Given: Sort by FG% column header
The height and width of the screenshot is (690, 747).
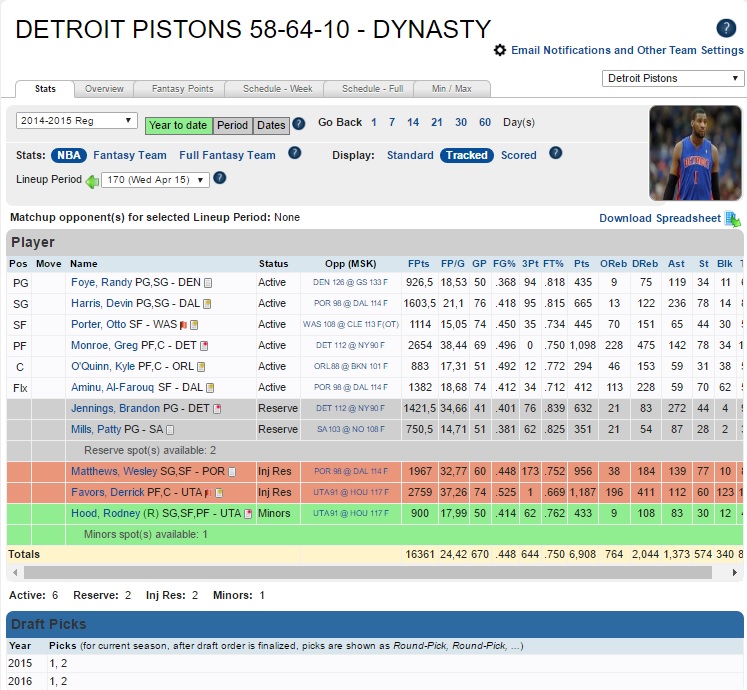Looking at the screenshot, I should pos(504,264).
